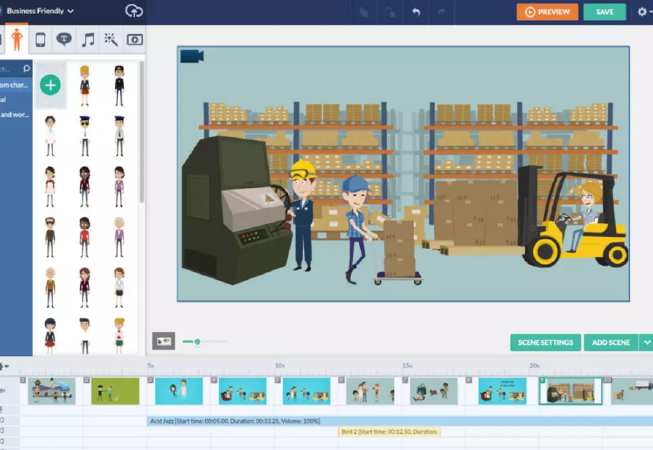Open the ADD SCENE dropdown arrow
The image size is (653, 450).
(x=646, y=342)
